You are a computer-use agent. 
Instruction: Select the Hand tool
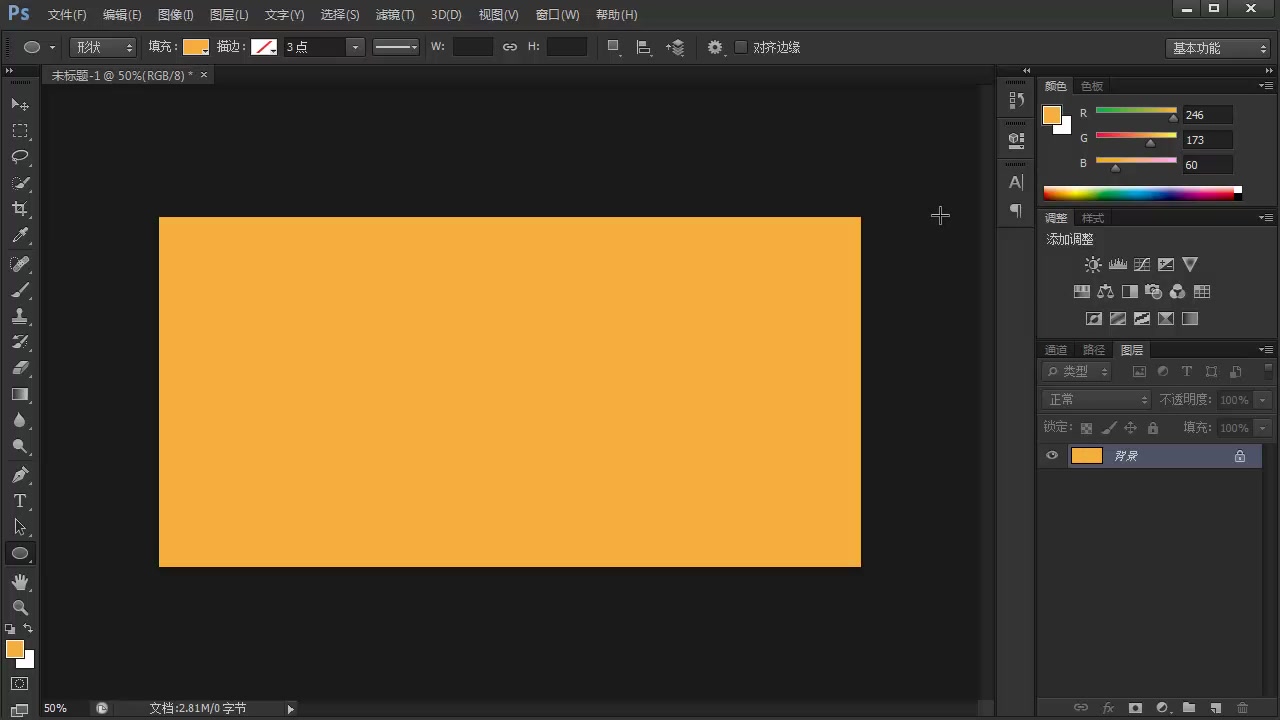point(20,582)
